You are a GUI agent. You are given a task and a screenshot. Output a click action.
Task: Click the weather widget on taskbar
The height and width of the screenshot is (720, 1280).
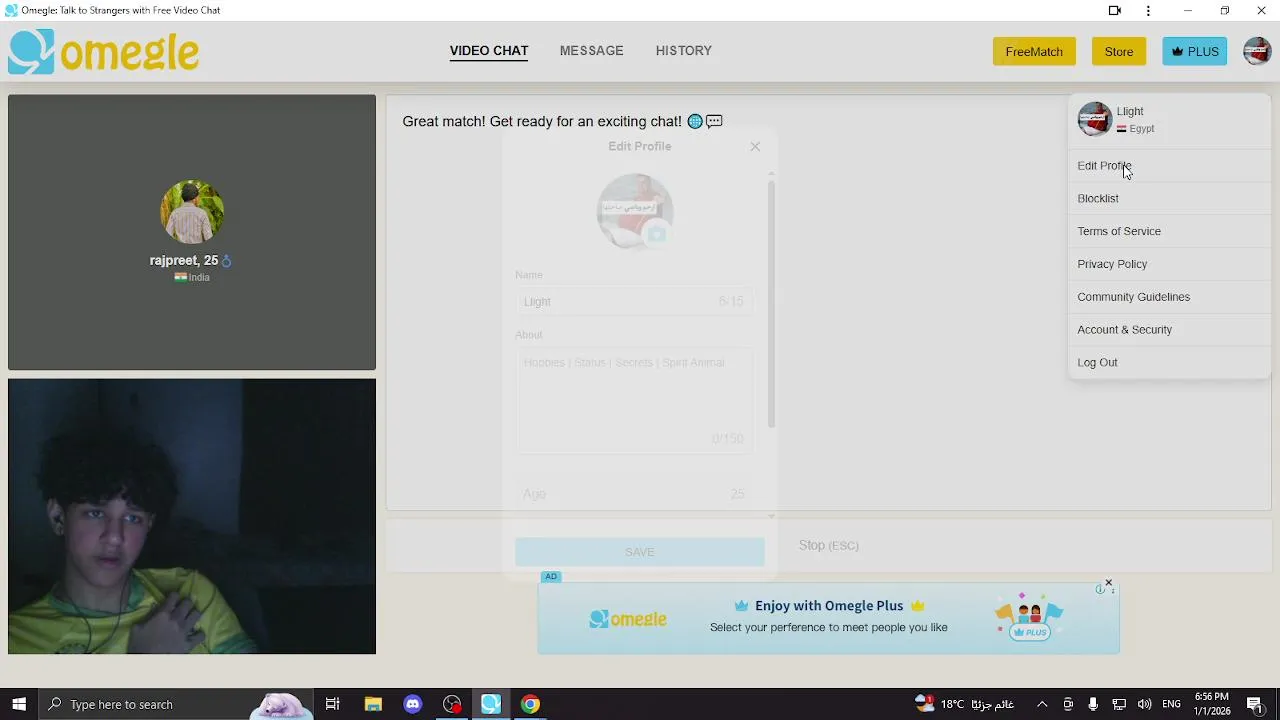pyautogui.click(x=964, y=704)
